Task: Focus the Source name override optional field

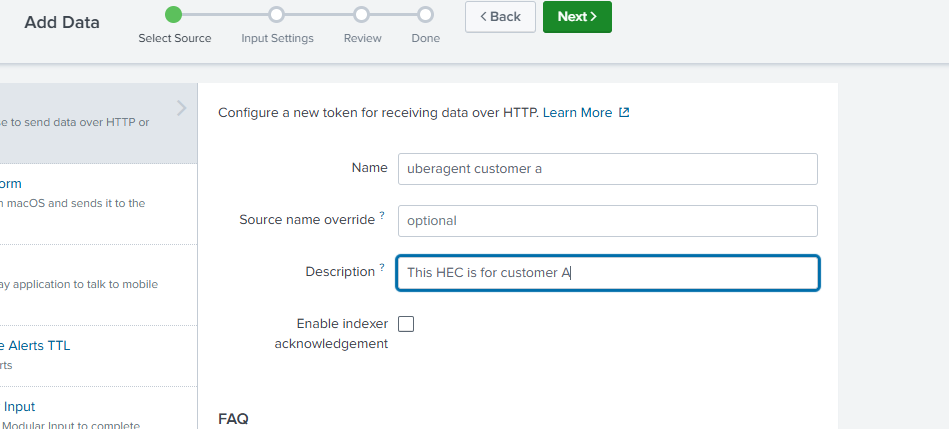Action: [x=607, y=221]
